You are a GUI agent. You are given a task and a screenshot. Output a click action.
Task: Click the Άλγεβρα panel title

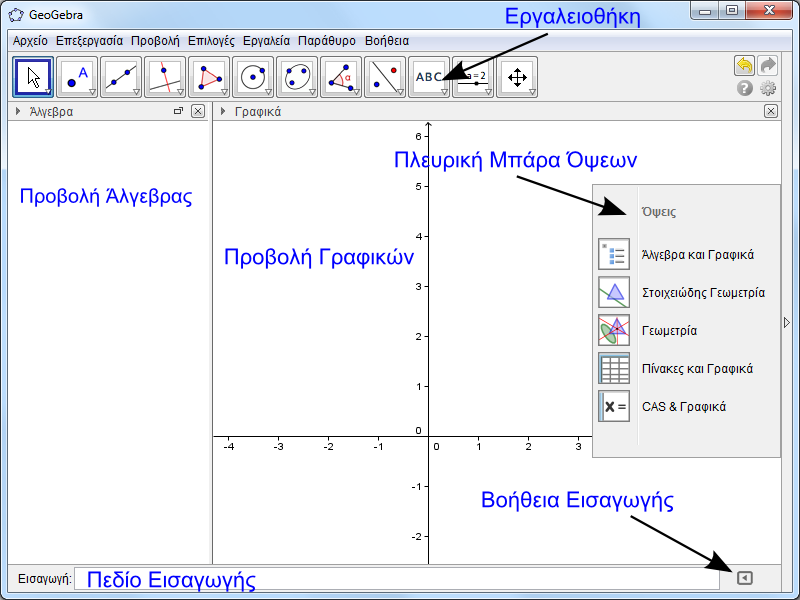(x=51, y=111)
